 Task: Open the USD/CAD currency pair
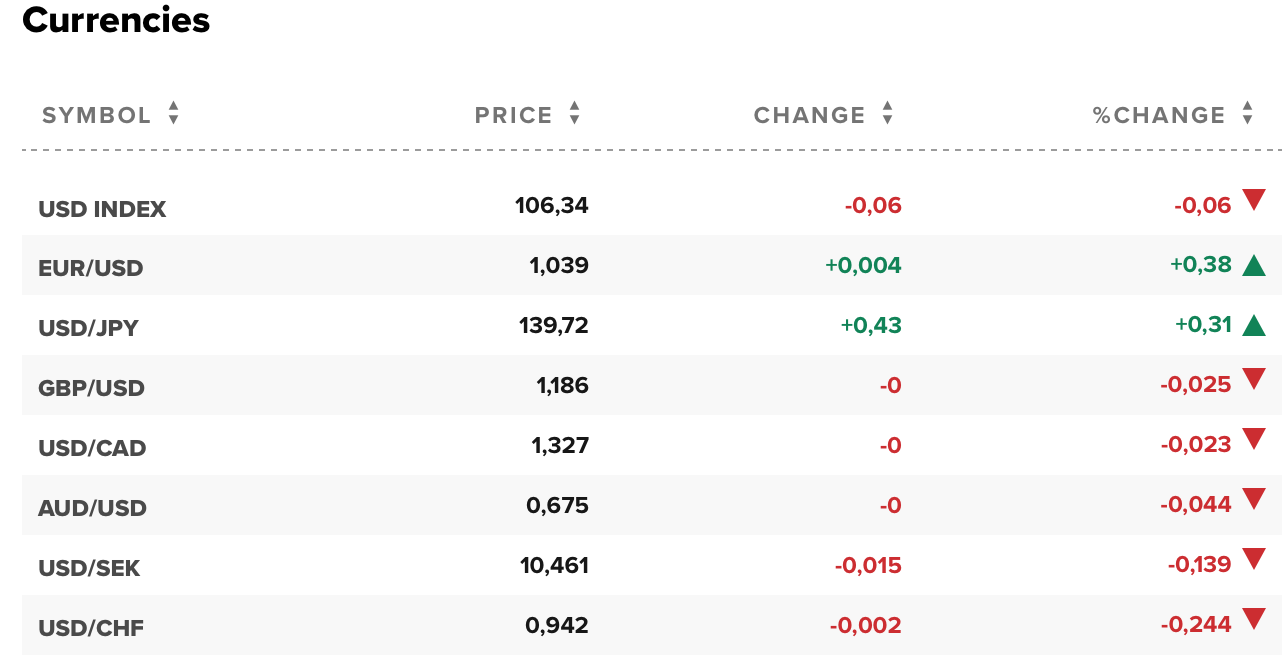pyautogui.click(x=92, y=448)
